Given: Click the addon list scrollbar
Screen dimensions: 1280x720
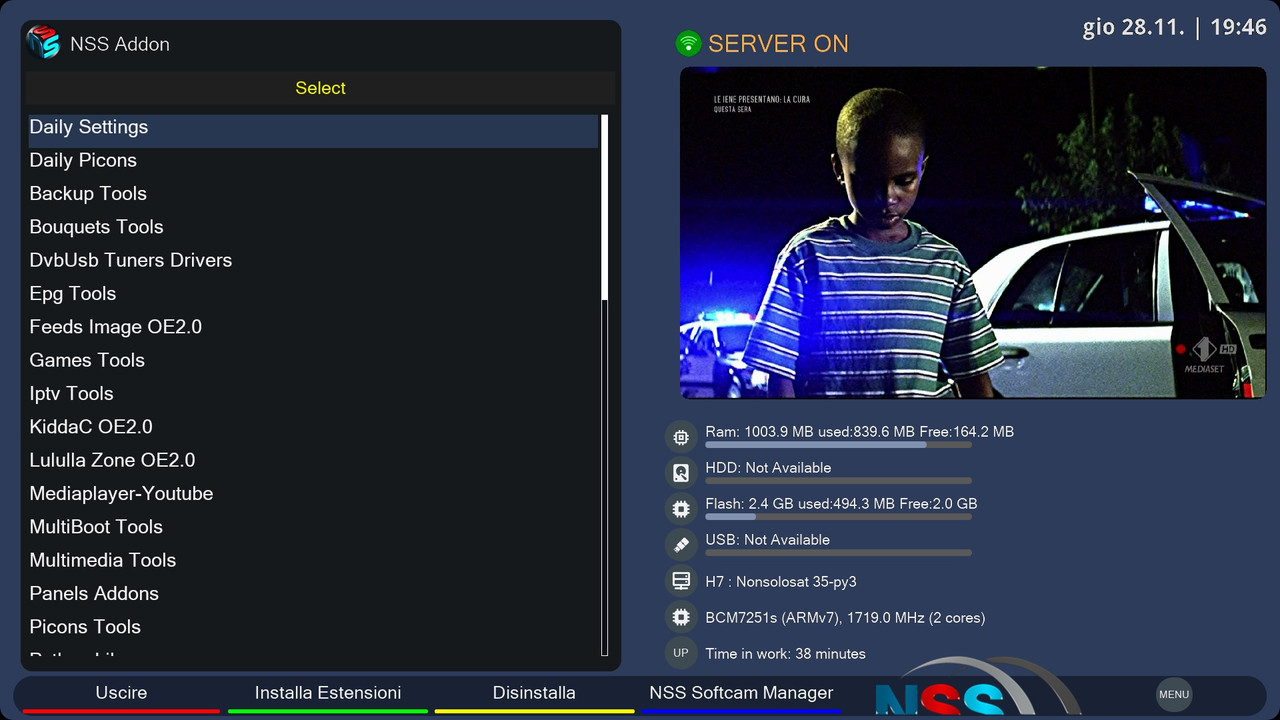Looking at the screenshot, I should point(605,385).
